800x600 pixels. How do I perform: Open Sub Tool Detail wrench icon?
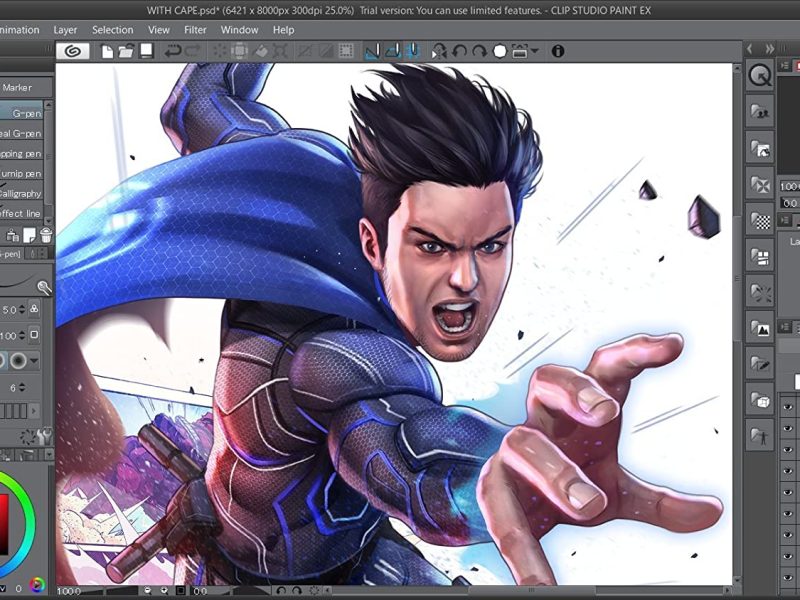tap(46, 436)
